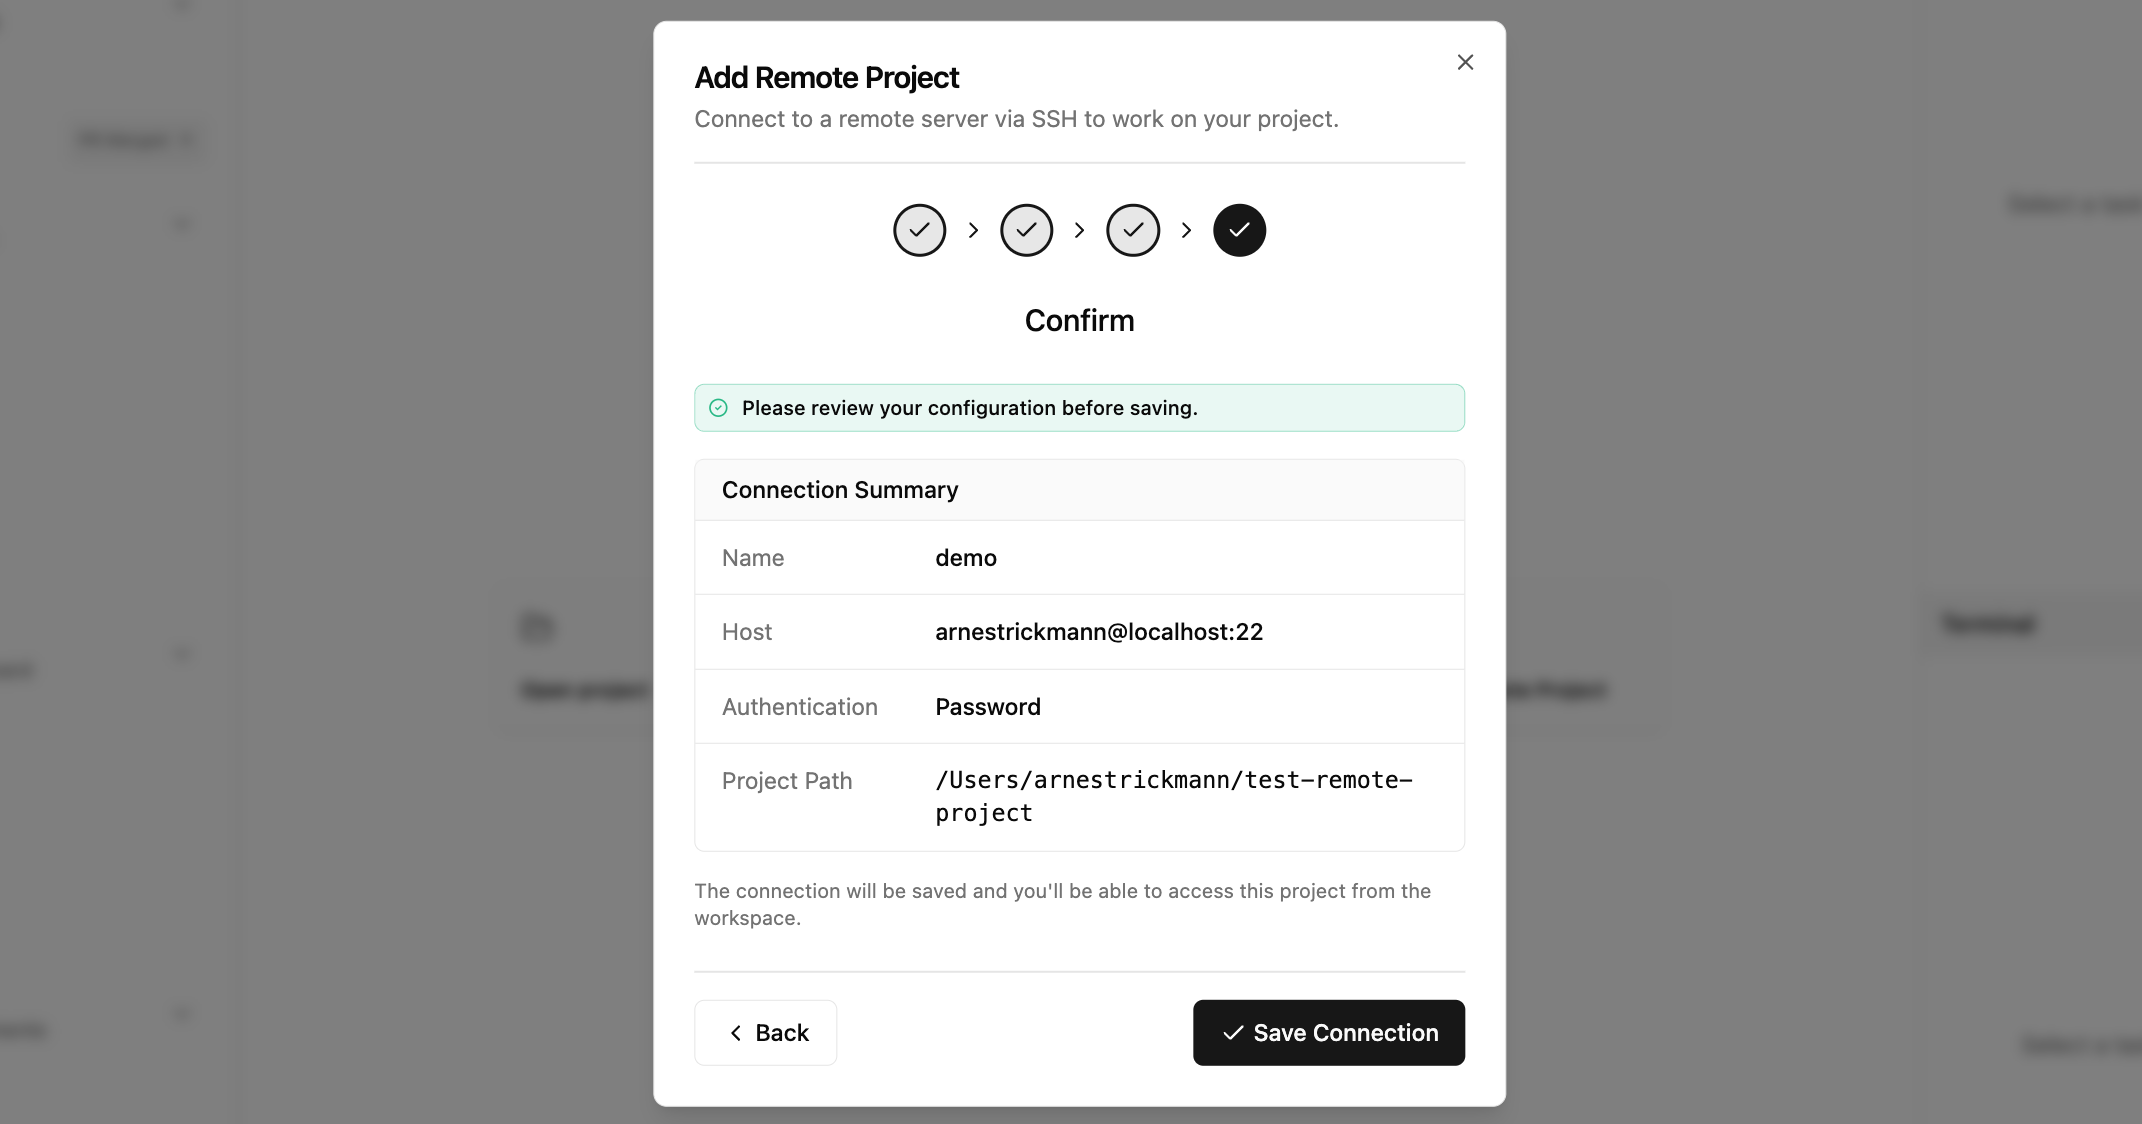Click the green check icon in review notice
Image resolution: width=2142 pixels, height=1124 pixels.
pyautogui.click(x=718, y=408)
